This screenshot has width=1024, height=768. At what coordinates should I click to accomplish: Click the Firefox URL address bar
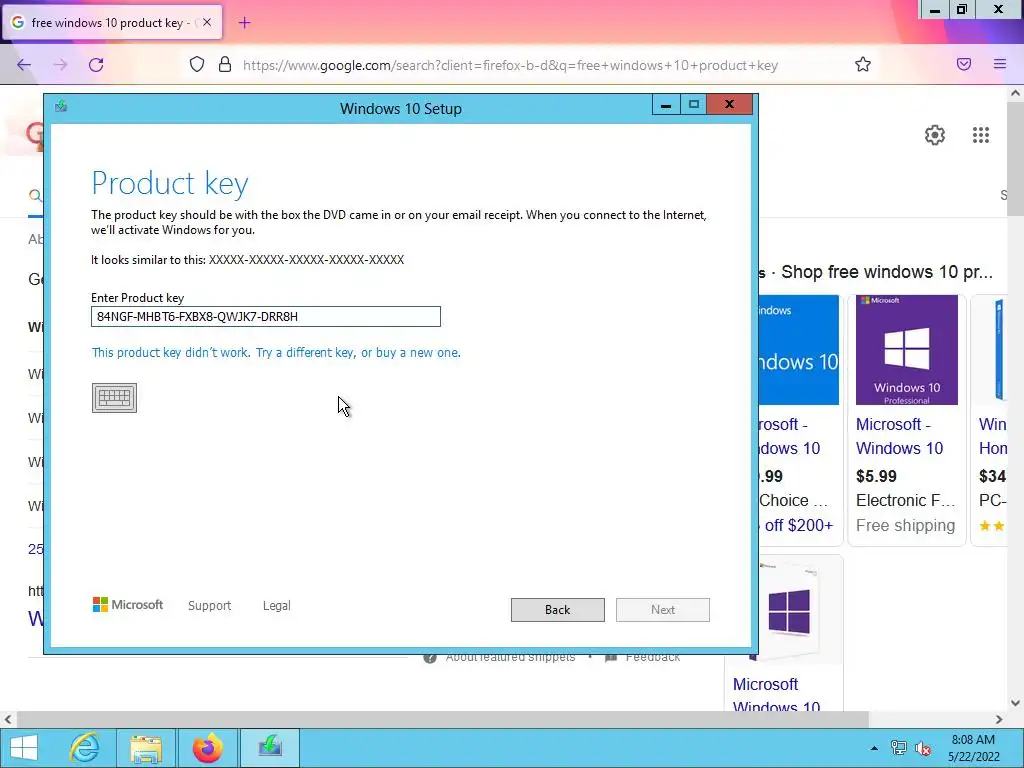pos(510,65)
